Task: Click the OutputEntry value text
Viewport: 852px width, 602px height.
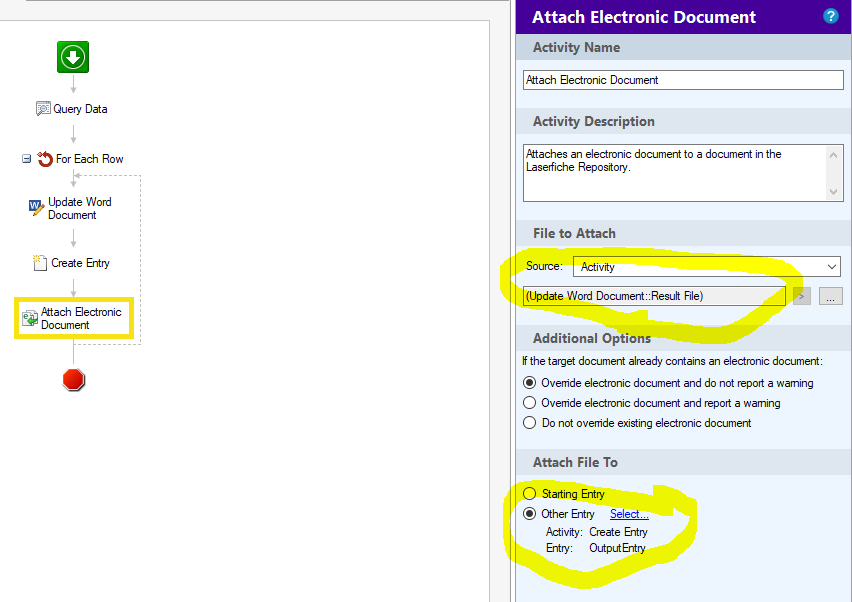Action: click(x=617, y=548)
